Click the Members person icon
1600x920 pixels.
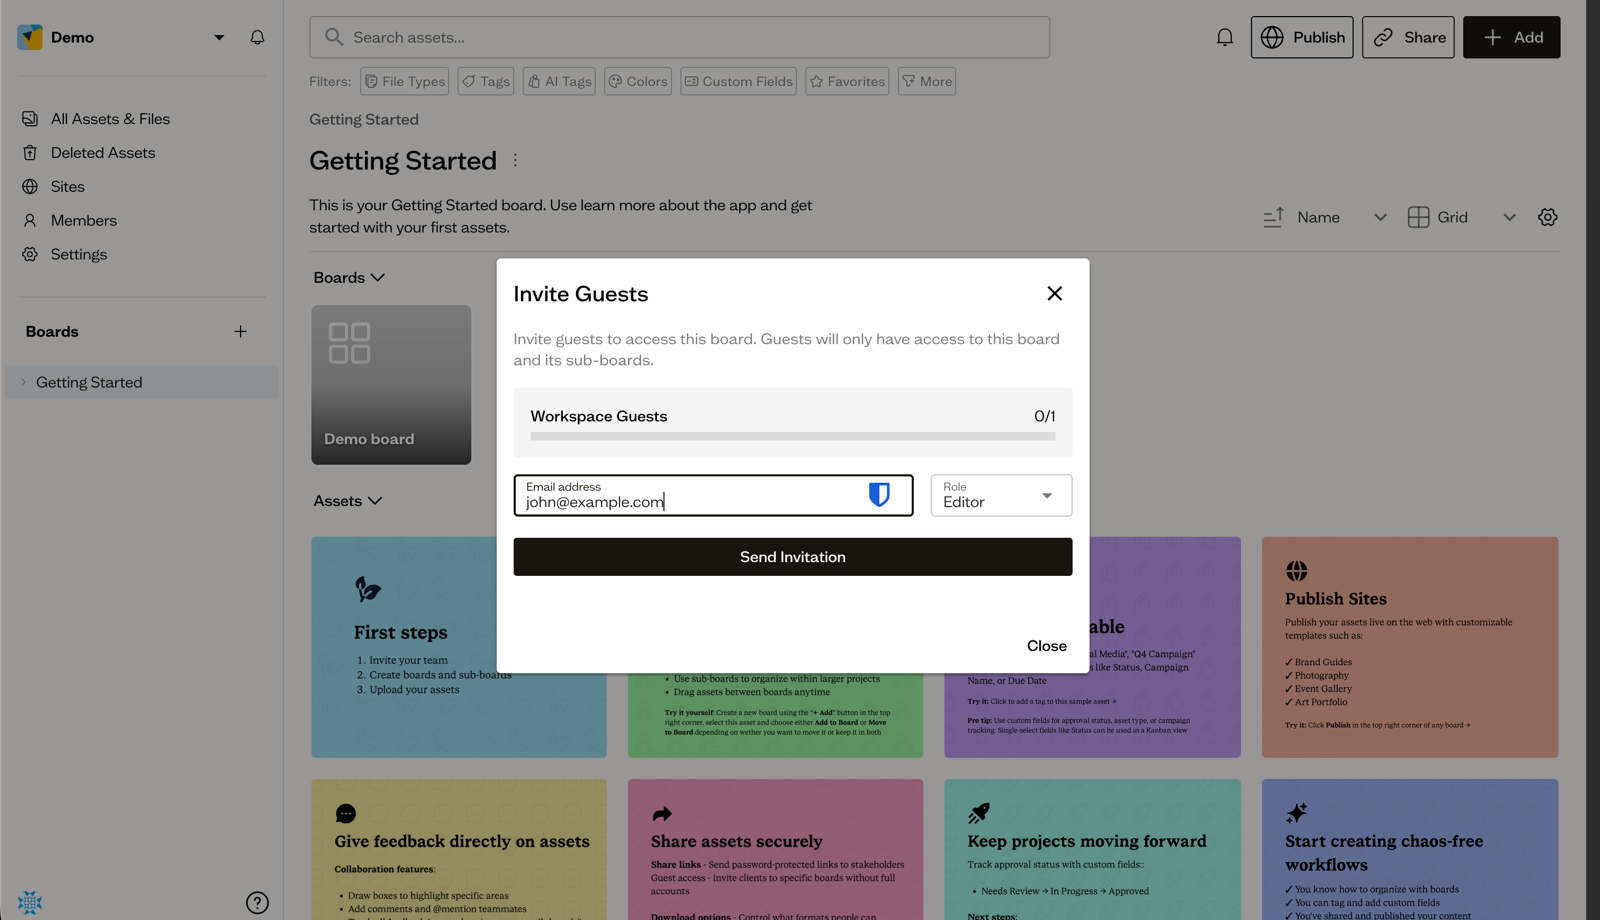[x=30, y=221]
